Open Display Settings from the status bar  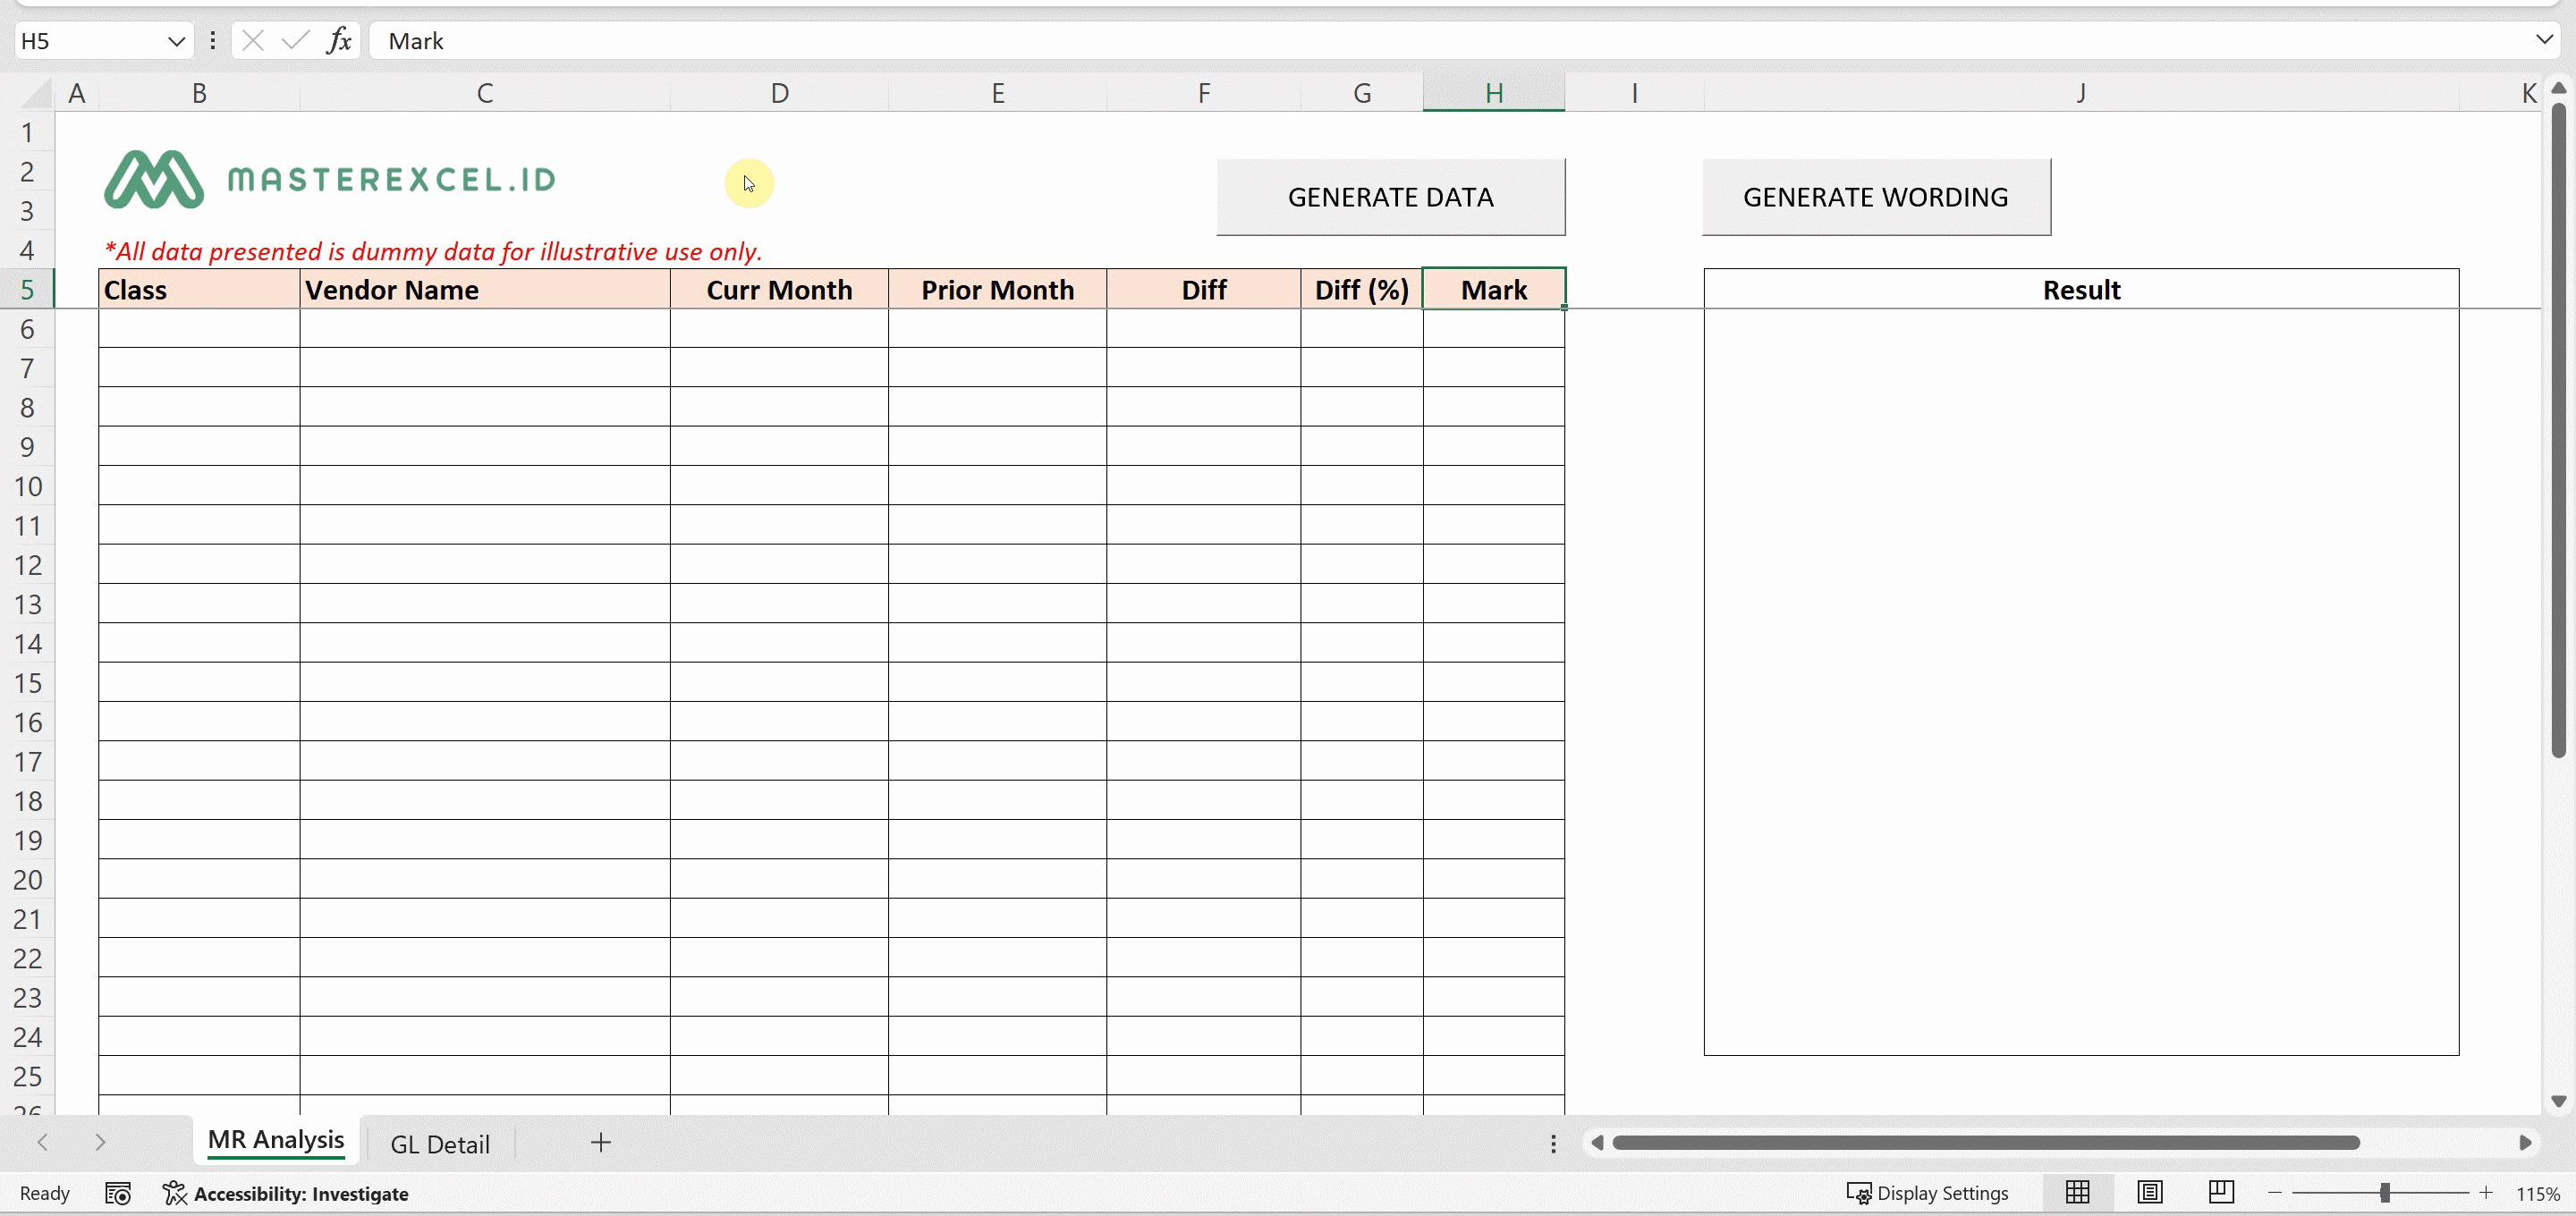pyautogui.click(x=1930, y=1192)
